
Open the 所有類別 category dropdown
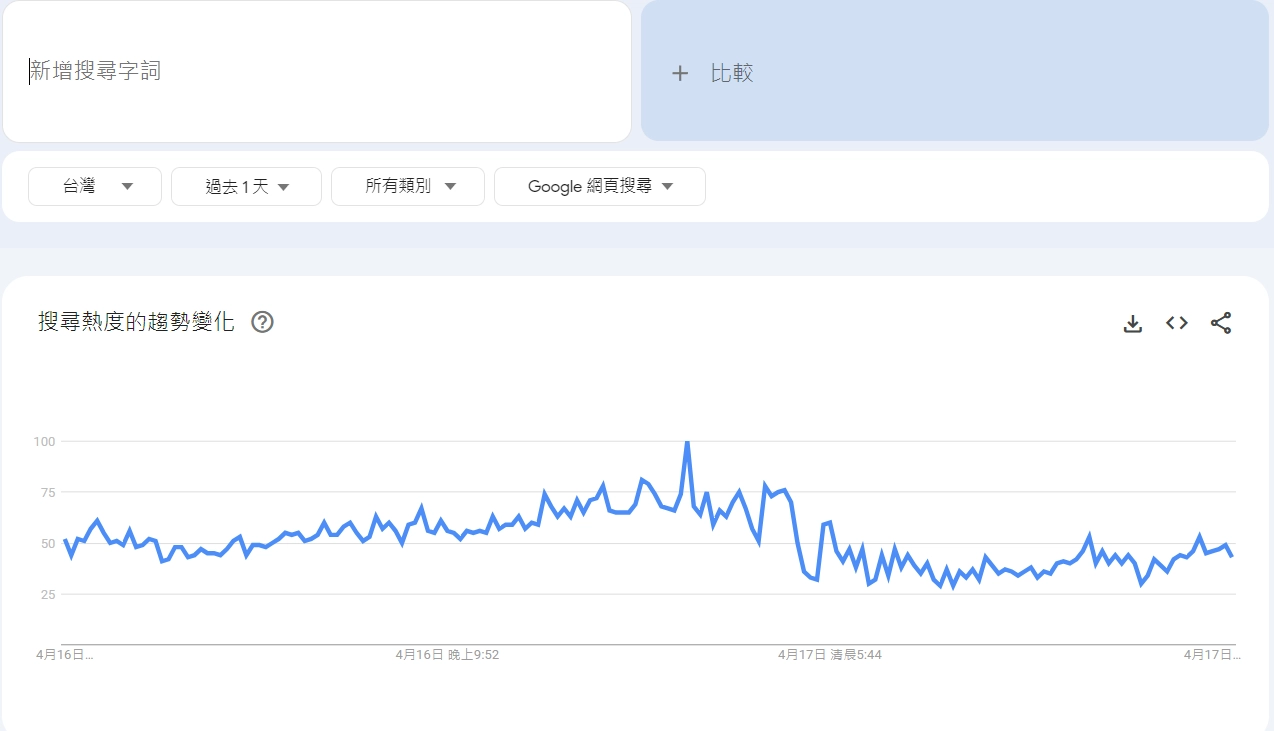tap(408, 186)
